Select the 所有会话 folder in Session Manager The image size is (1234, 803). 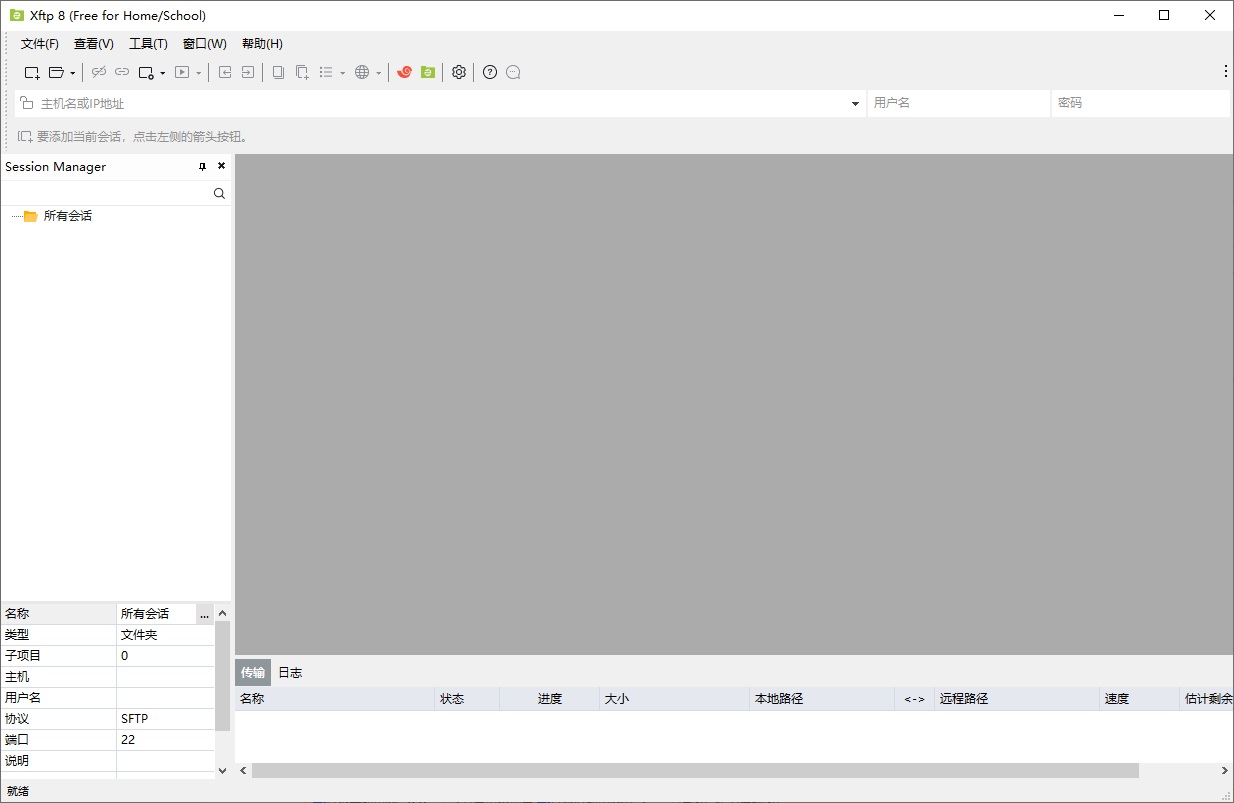point(67,215)
